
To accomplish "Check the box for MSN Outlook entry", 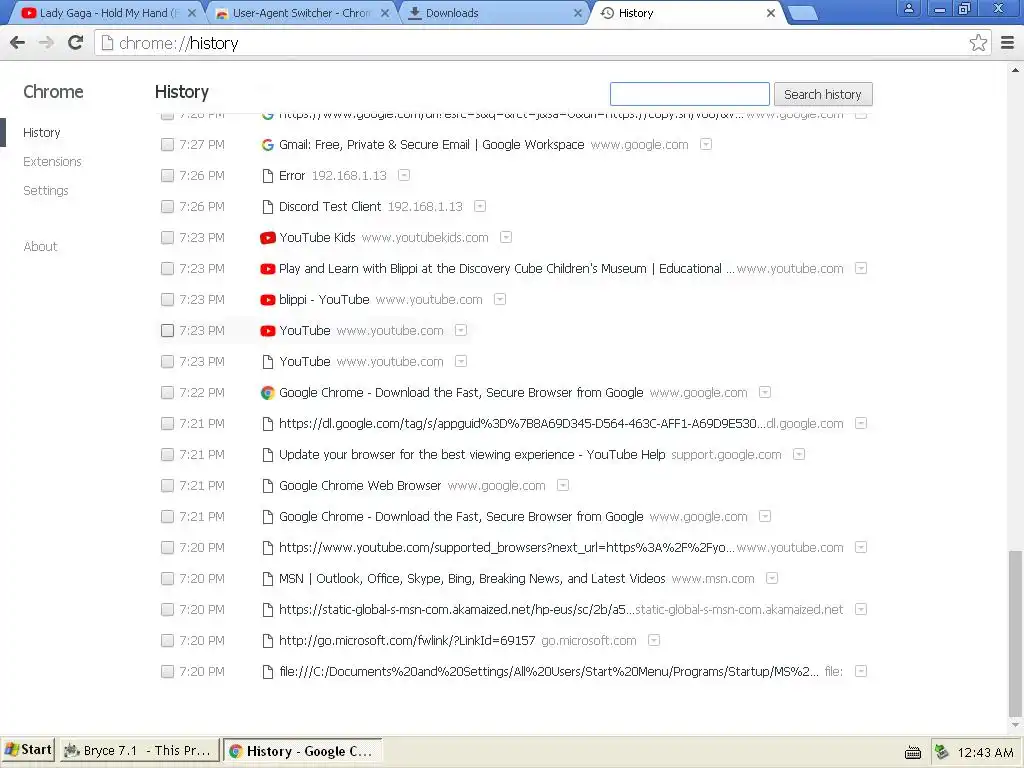I will point(167,579).
